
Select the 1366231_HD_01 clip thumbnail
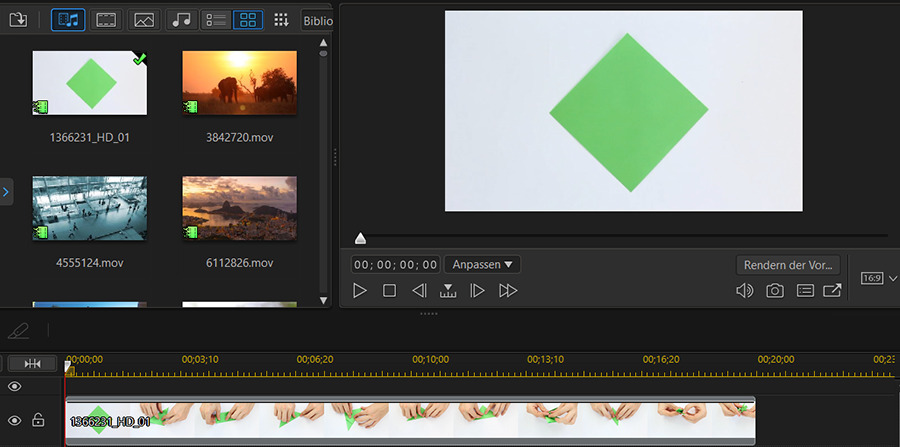point(90,83)
